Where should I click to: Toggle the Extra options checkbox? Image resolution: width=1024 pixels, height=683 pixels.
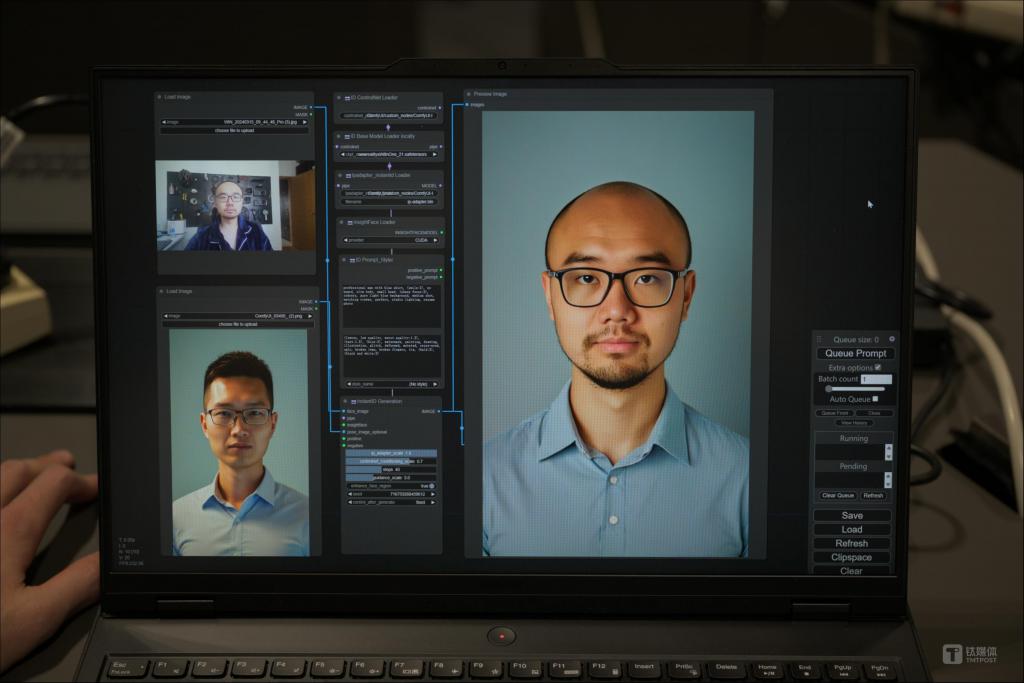pos(878,367)
